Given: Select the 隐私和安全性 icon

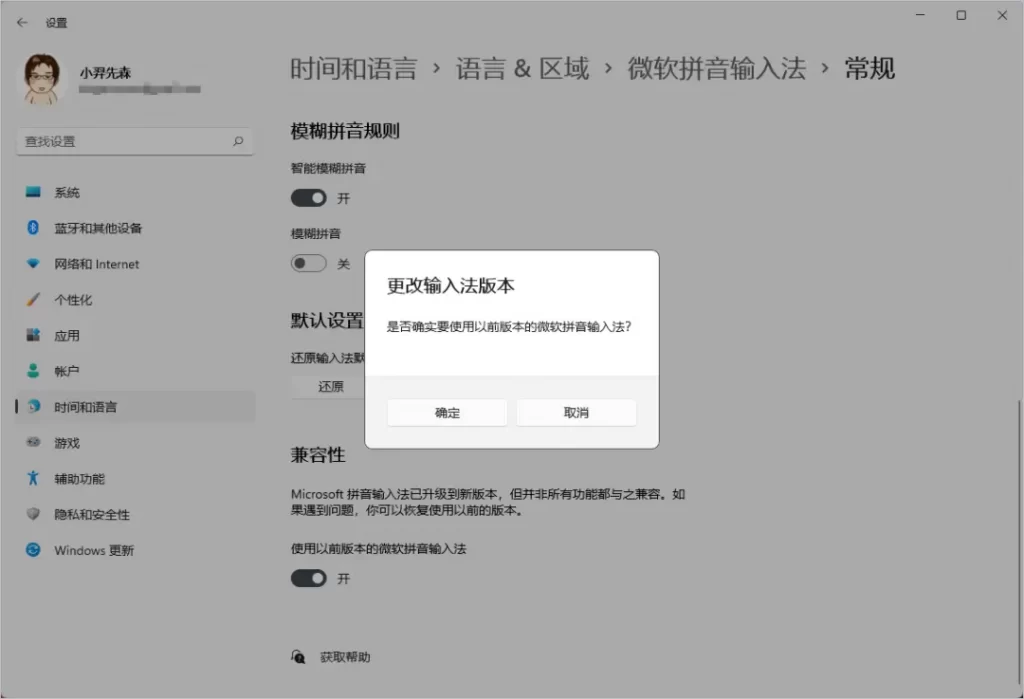Looking at the screenshot, I should (32, 514).
